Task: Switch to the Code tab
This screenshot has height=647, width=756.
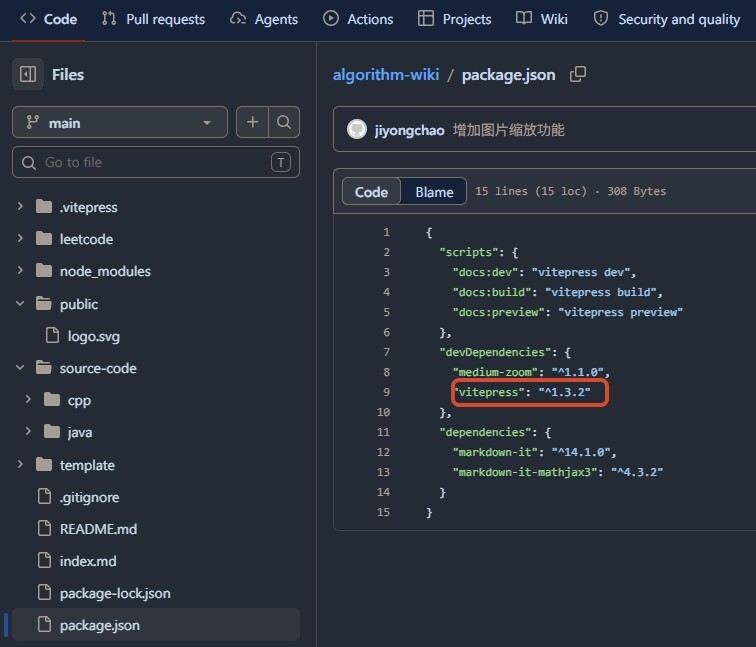Action: [48, 19]
